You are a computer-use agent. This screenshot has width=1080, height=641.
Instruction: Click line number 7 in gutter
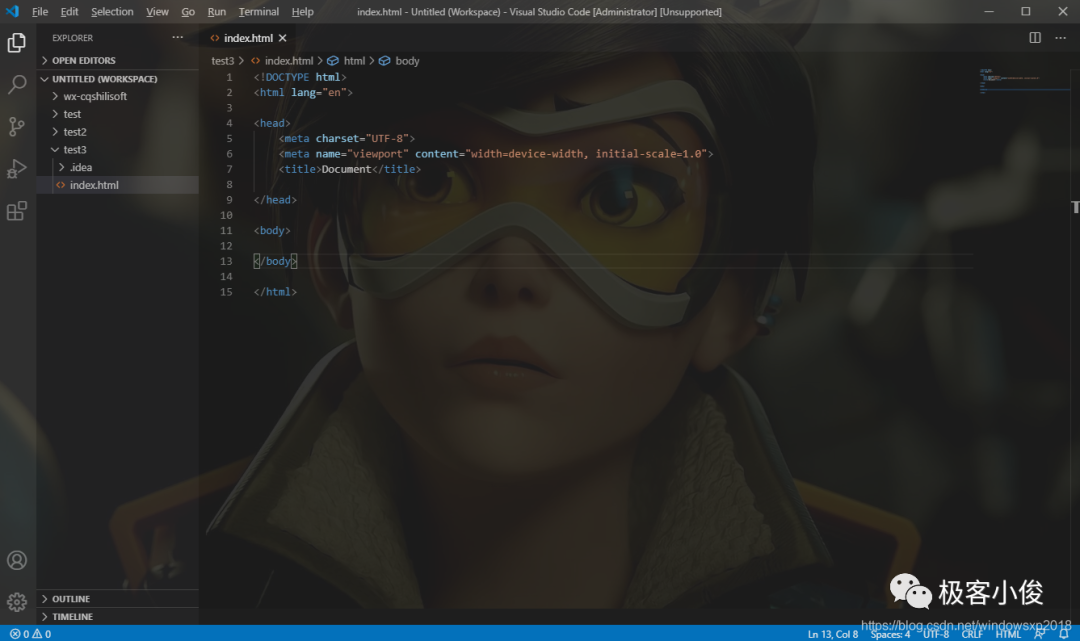pos(229,169)
